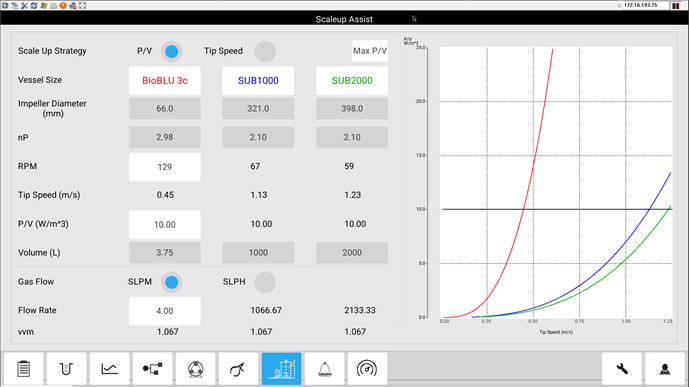The width and height of the screenshot is (689, 387).
Task: Open the trend chart screen
Action: (109, 369)
